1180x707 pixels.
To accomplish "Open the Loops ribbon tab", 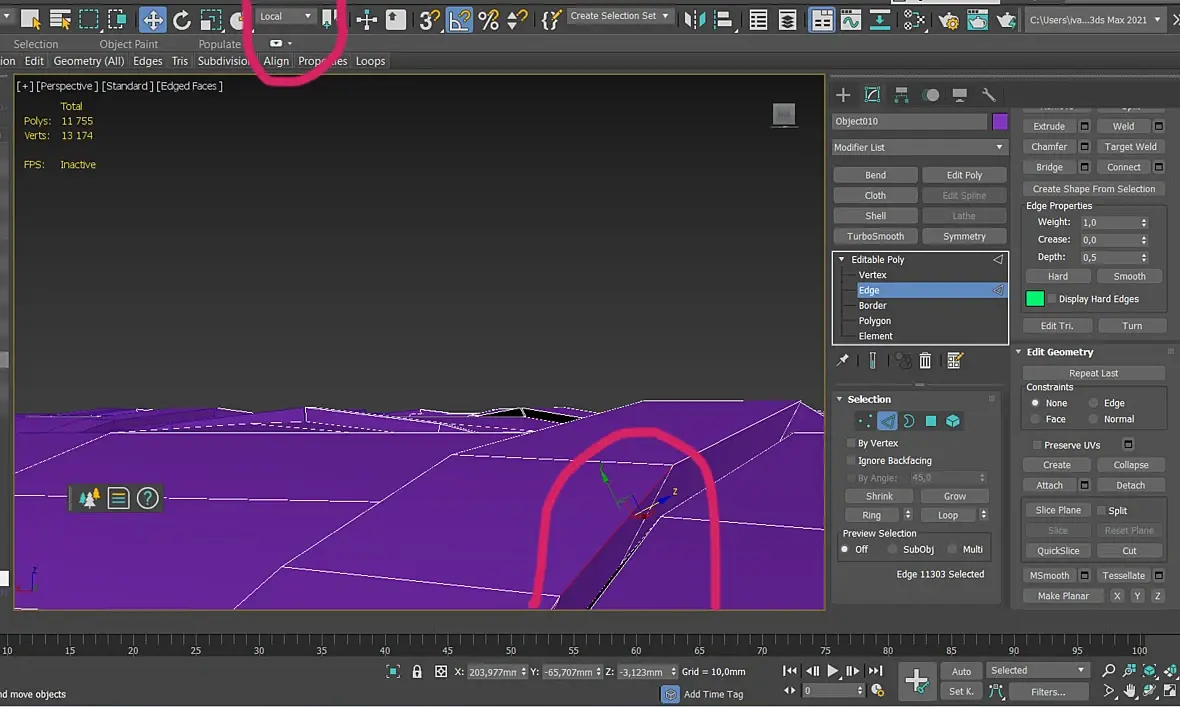I will point(370,61).
